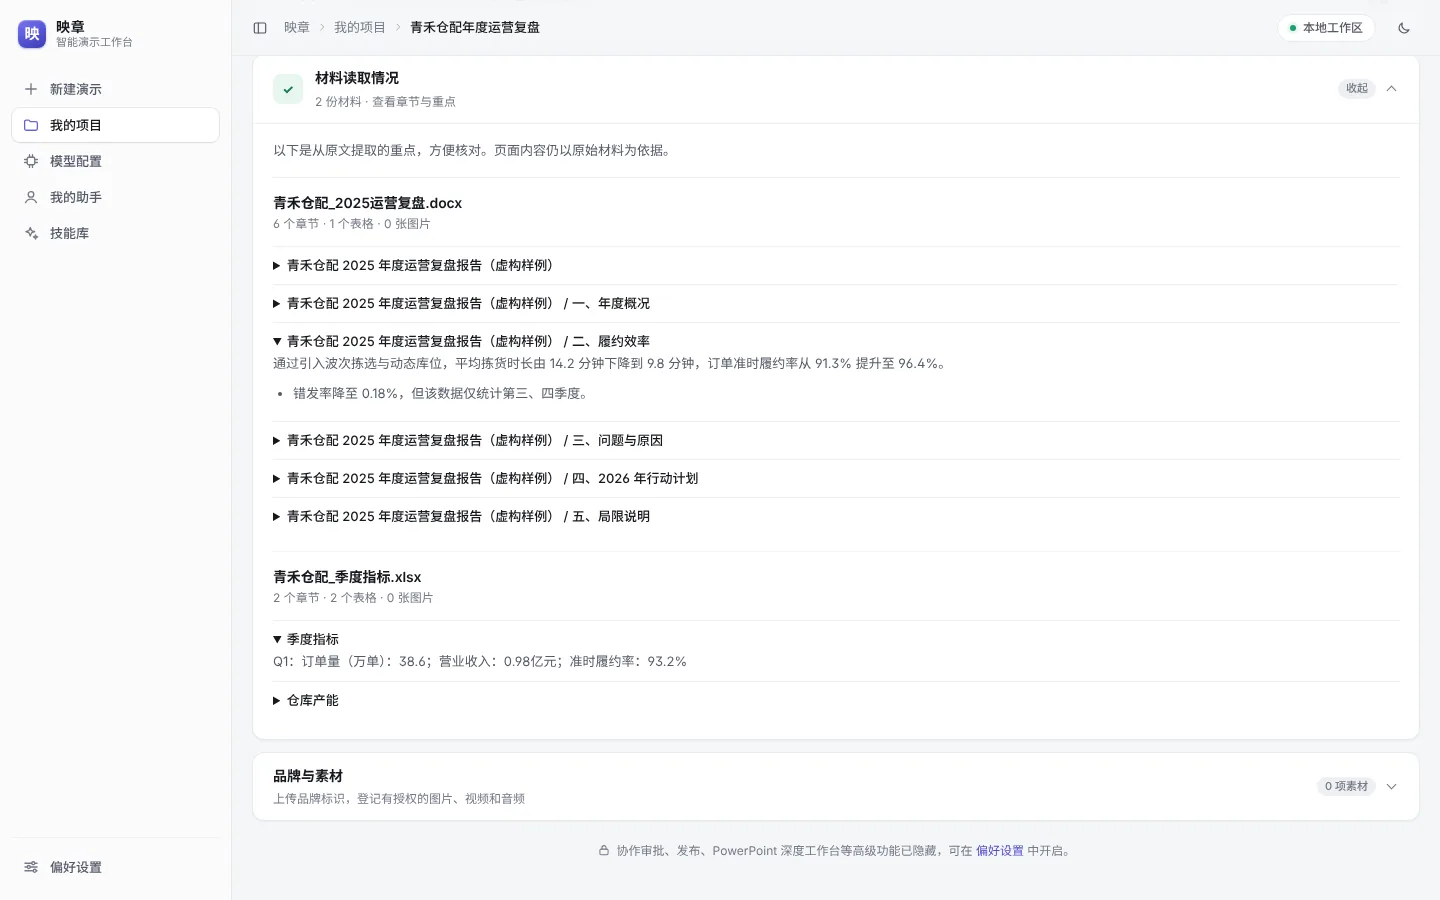Collapse 材料读取情况 with the up chevron
This screenshot has height=900, width=1440.
click(x=1391, y=88)
